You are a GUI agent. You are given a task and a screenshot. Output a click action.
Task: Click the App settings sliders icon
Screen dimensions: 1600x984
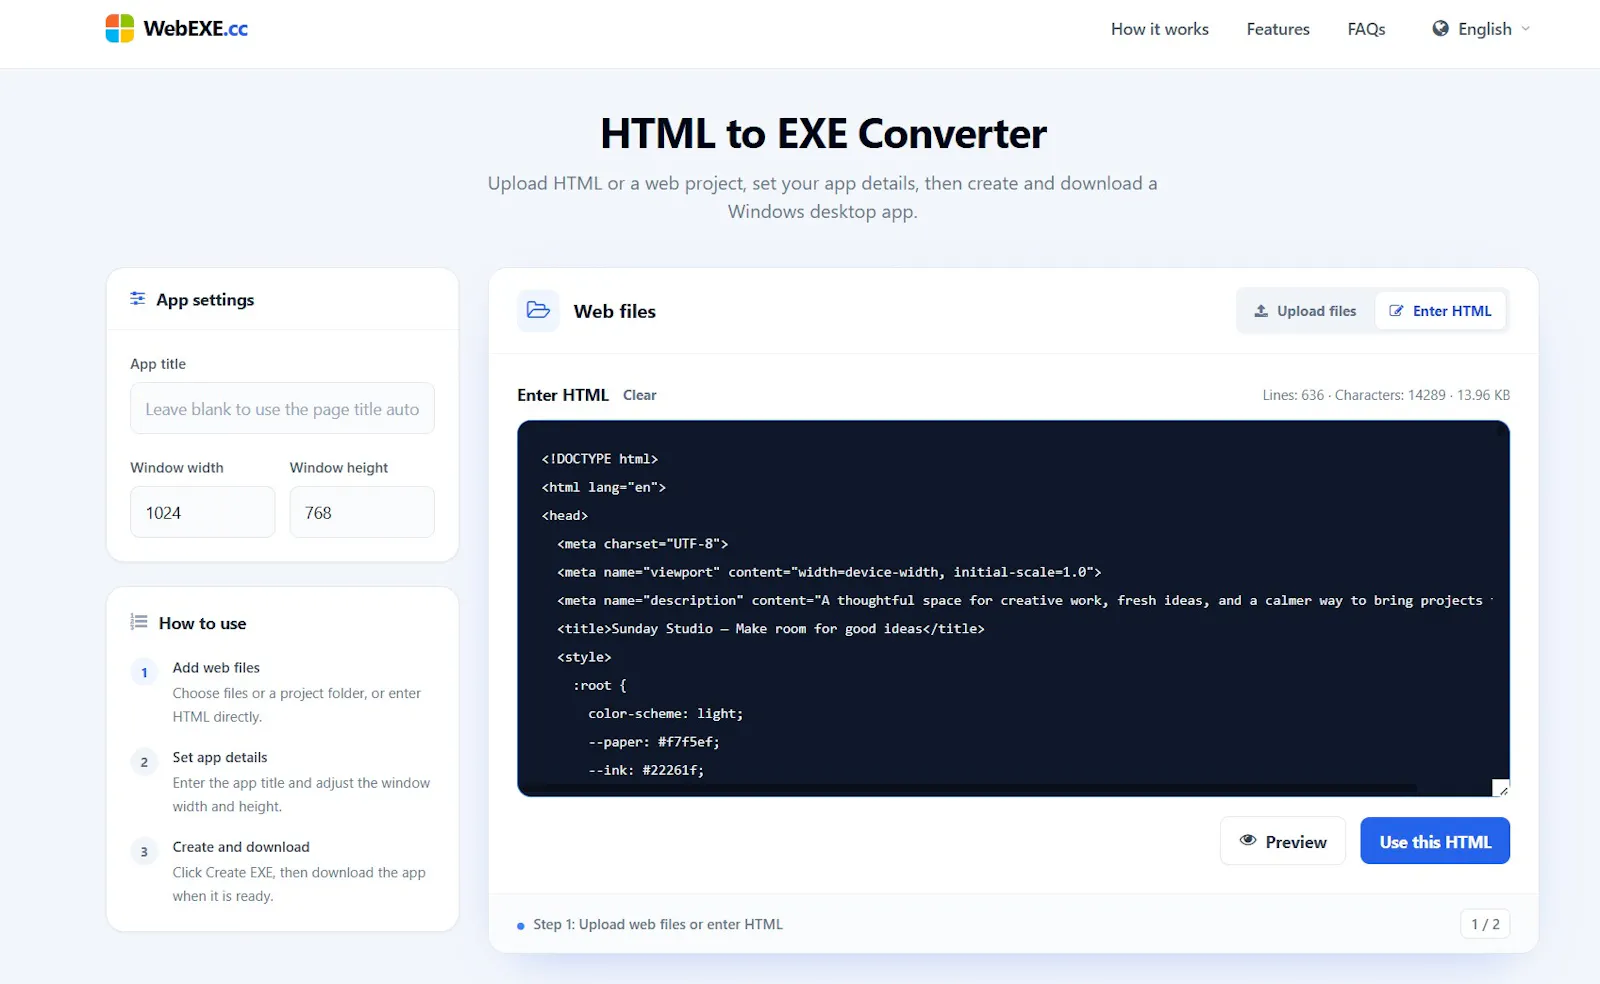point(138,299)
